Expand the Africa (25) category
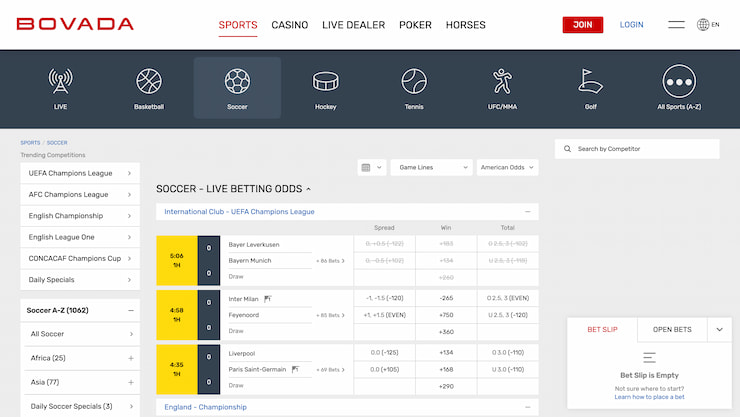Image resolution: width=740 pixels, height=417 pixels. tap(131, 358)
